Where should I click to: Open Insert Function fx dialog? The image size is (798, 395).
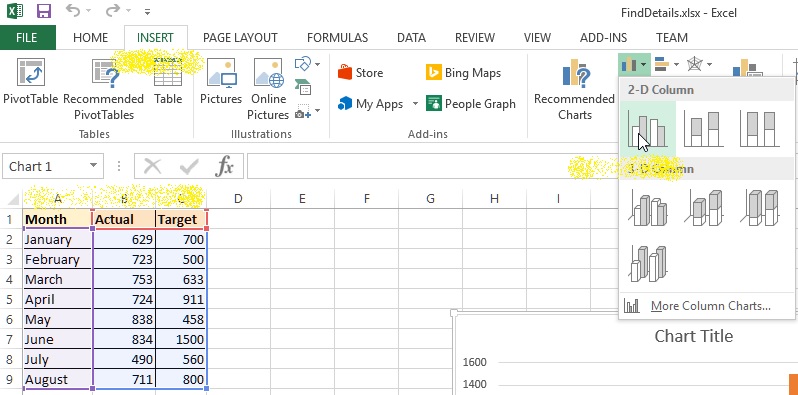click(x=224, y=166)
